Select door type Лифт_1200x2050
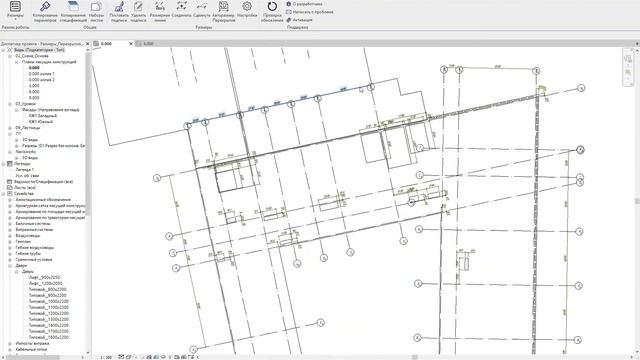This screenshot has width=640, height=360. 45,283
